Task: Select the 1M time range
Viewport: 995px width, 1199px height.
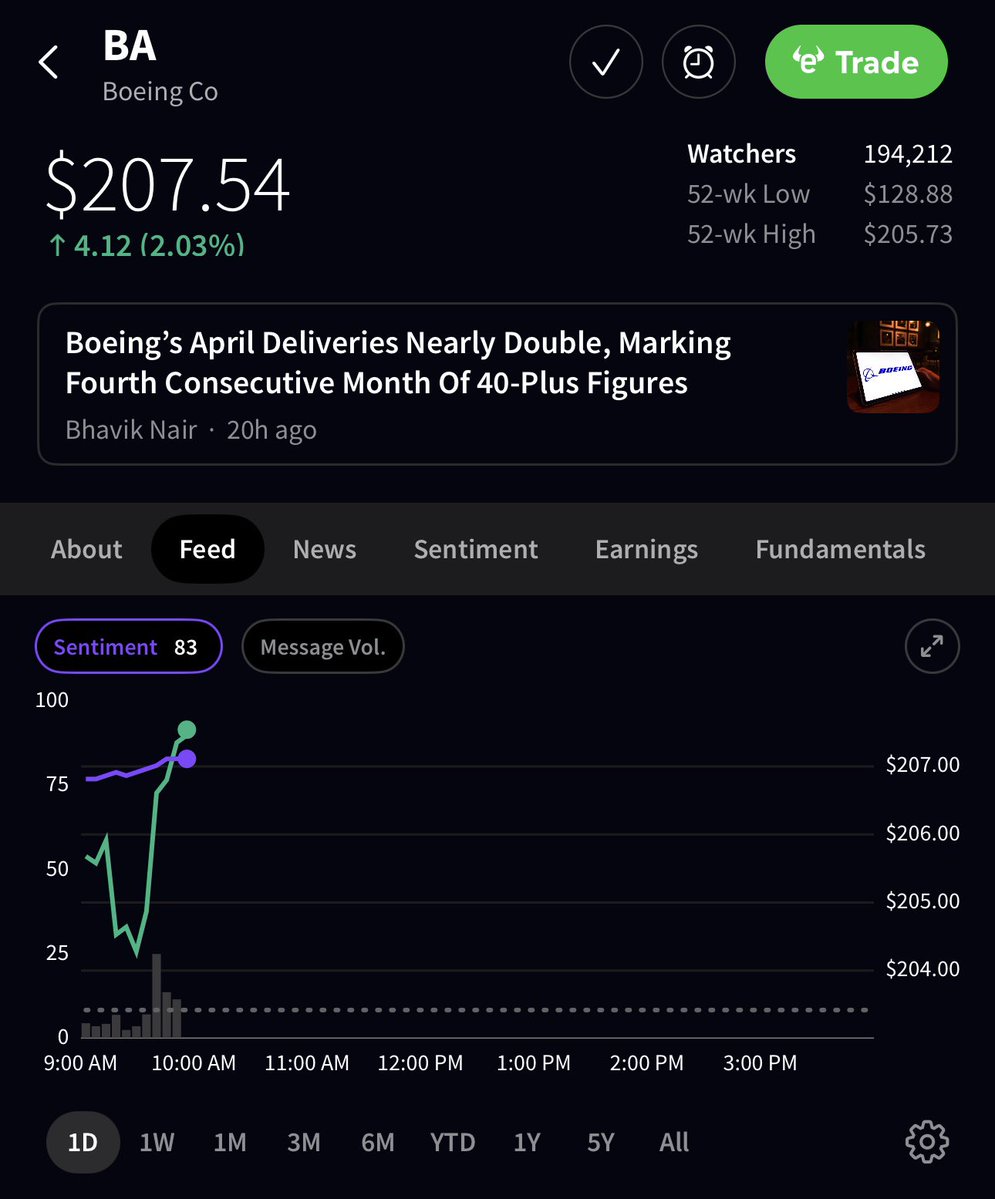Action: pos(229,1142)
